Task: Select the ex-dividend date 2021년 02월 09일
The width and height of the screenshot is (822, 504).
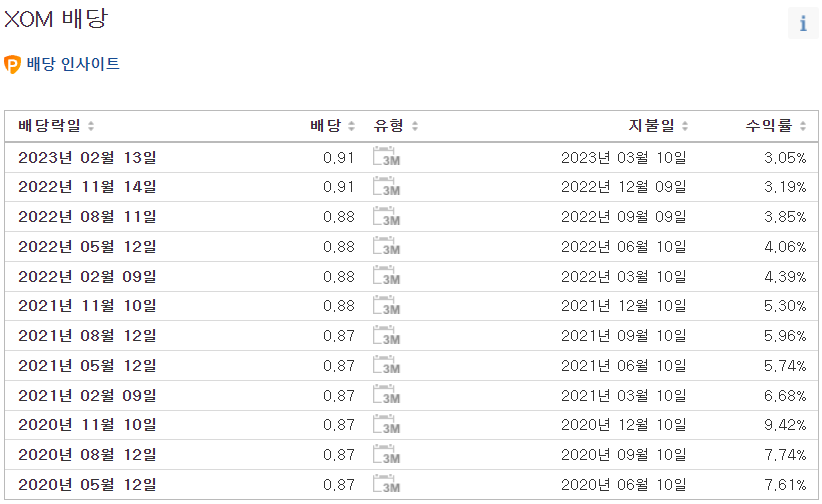Action: [87, 395]
